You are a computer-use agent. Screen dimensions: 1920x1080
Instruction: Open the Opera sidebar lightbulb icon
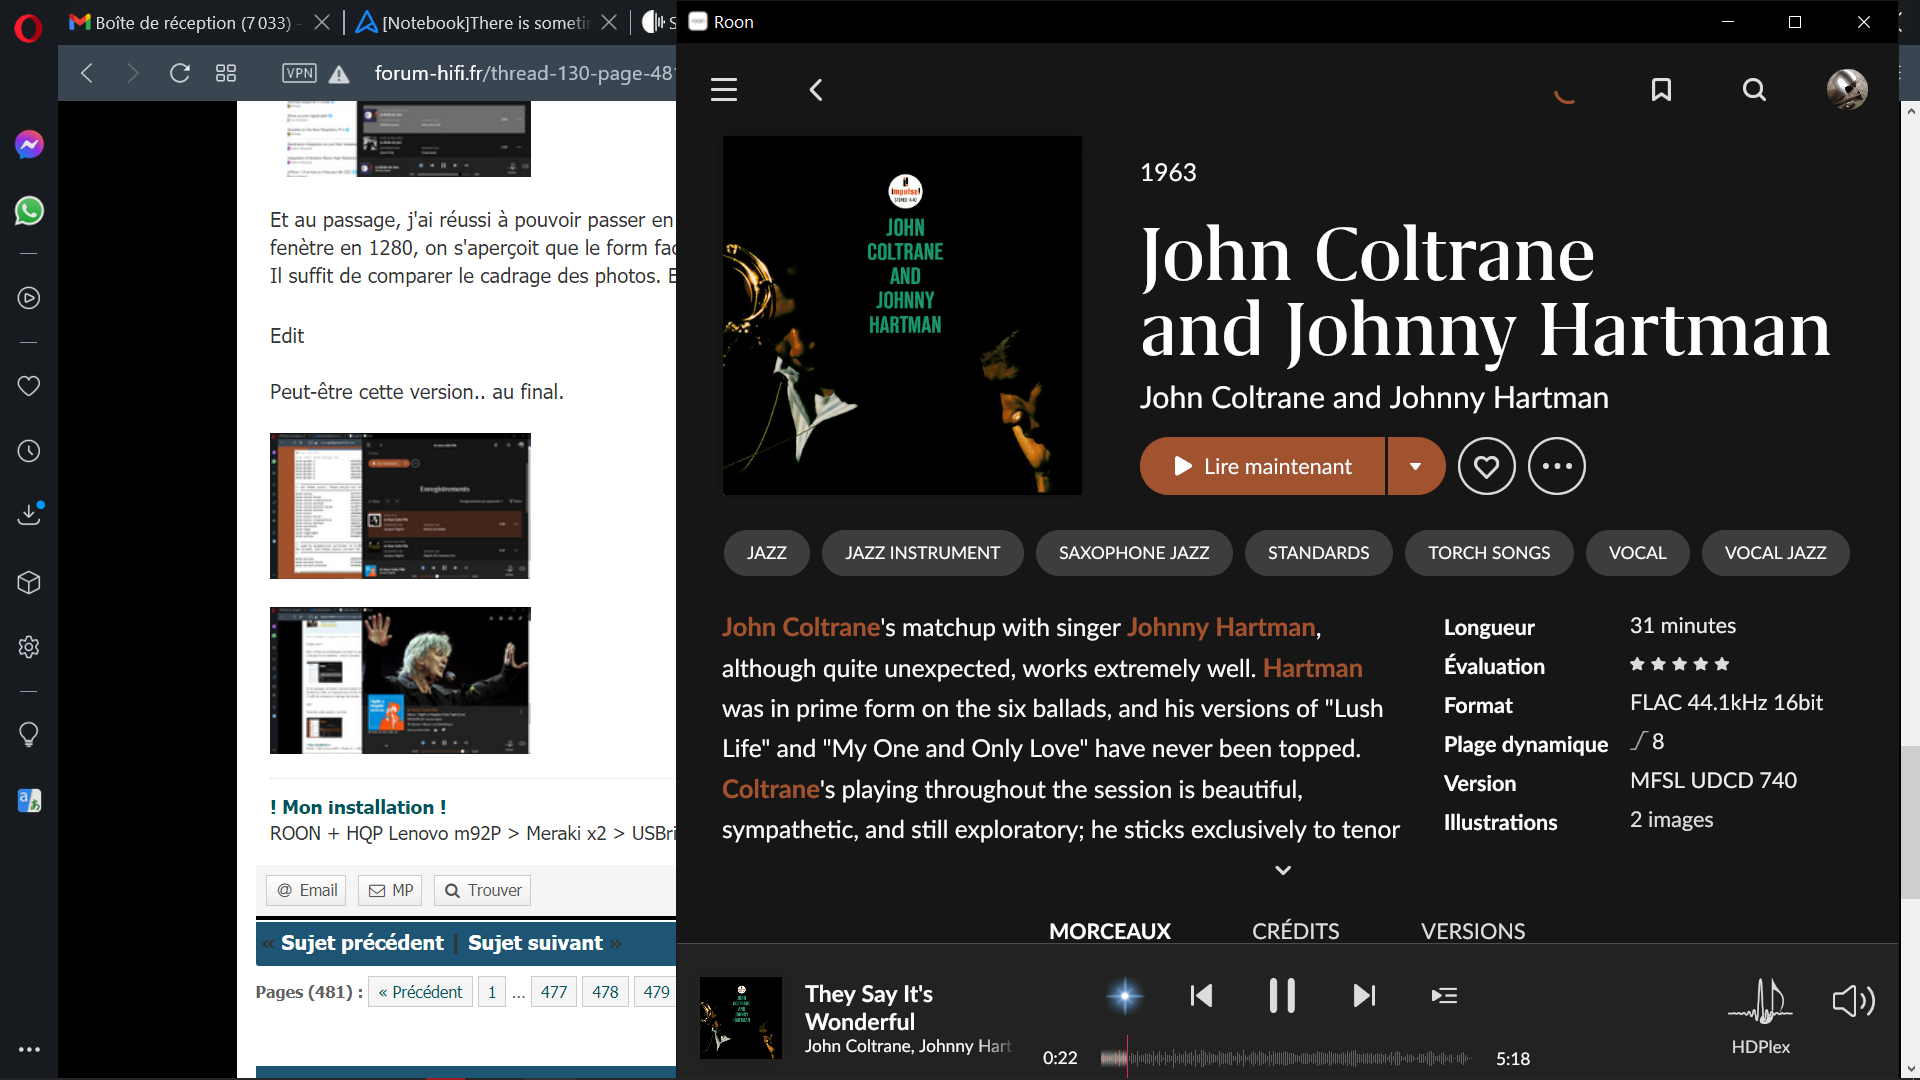click(x=29, y=735)
